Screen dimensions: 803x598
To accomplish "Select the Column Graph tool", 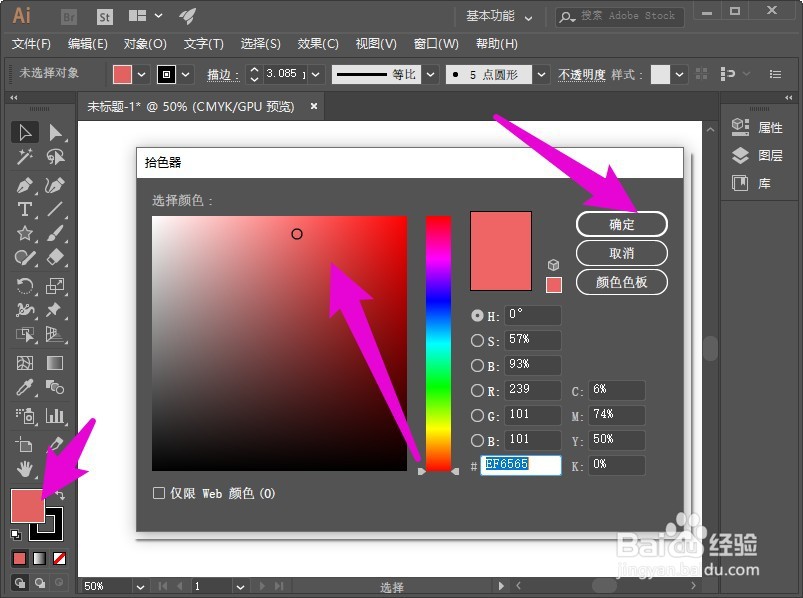I will [55, 415].
